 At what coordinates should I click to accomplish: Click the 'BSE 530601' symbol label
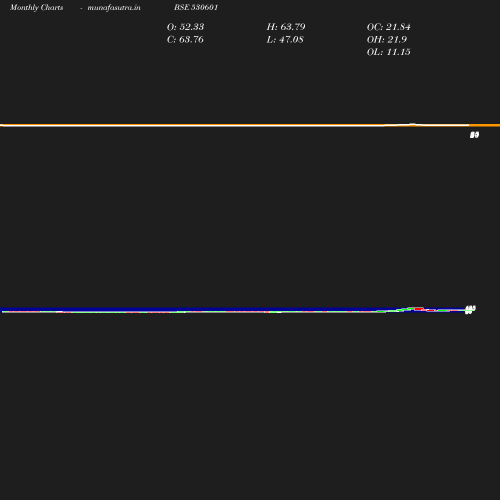tap(196, 7)
